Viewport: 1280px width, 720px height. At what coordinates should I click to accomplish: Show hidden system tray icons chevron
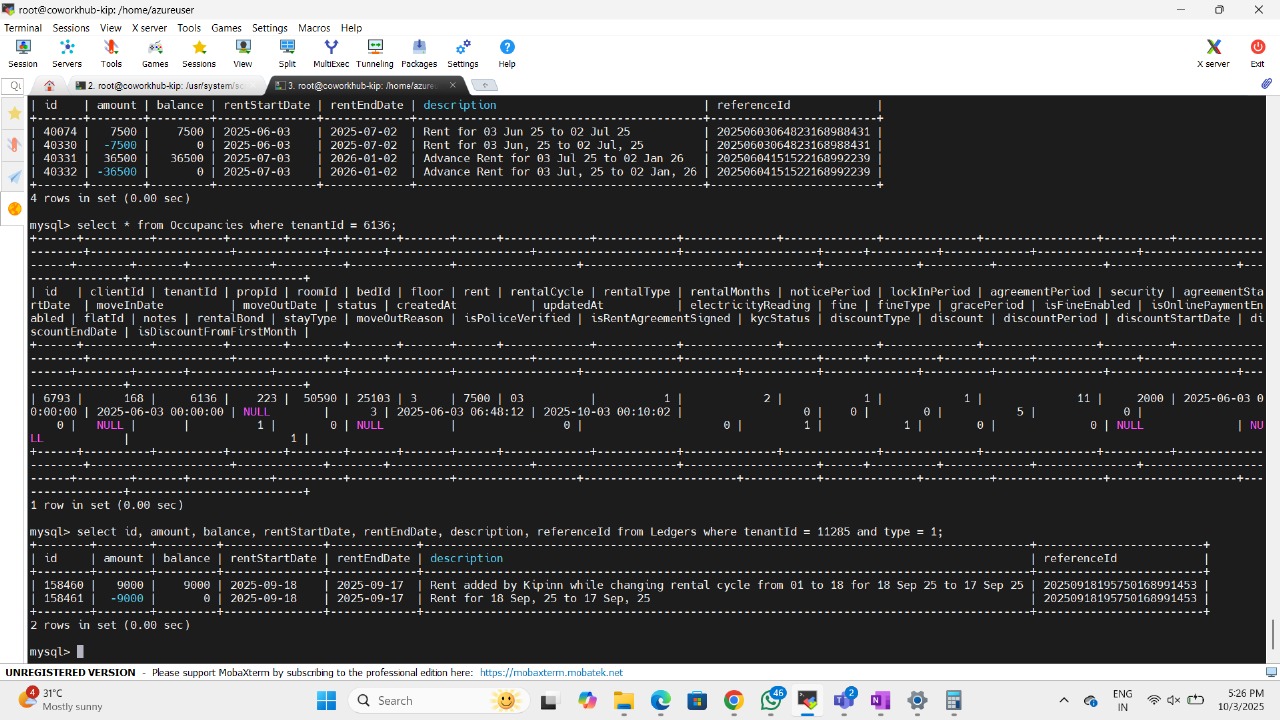coord(1063,701)
